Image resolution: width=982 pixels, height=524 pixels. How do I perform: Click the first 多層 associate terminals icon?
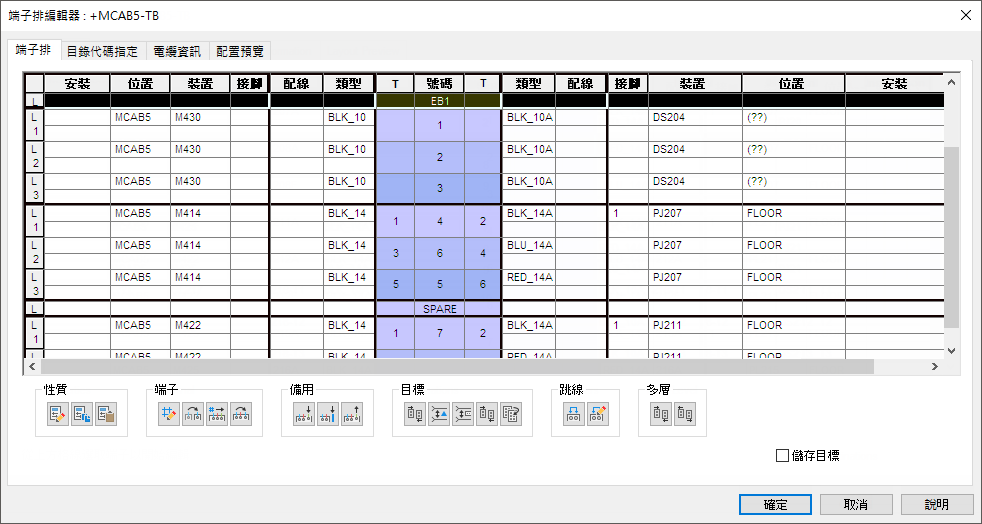[x=661, y=414]
